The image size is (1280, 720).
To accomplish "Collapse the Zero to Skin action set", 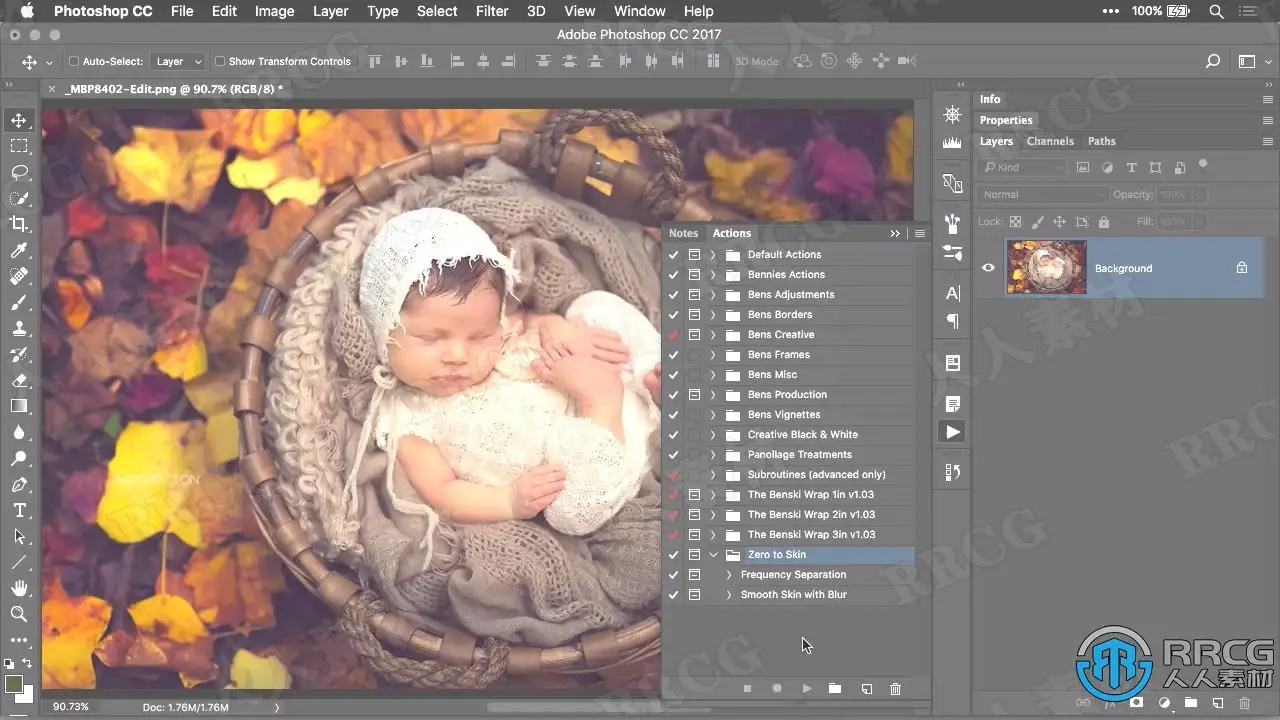I will (713, 555).
